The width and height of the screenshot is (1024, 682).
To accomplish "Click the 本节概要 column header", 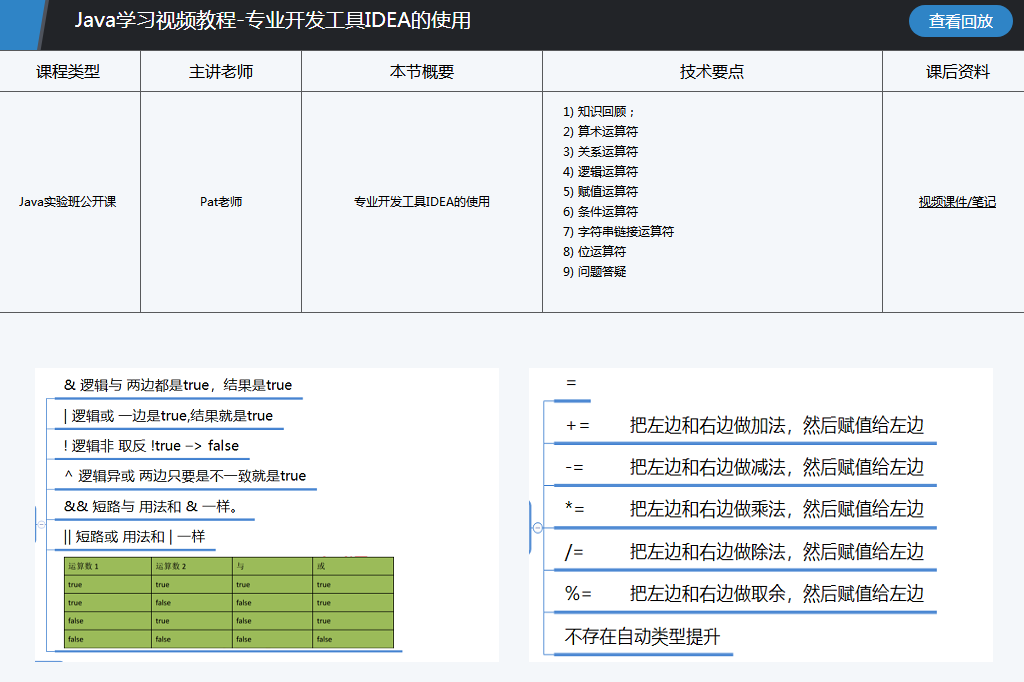I will (422, 72).
